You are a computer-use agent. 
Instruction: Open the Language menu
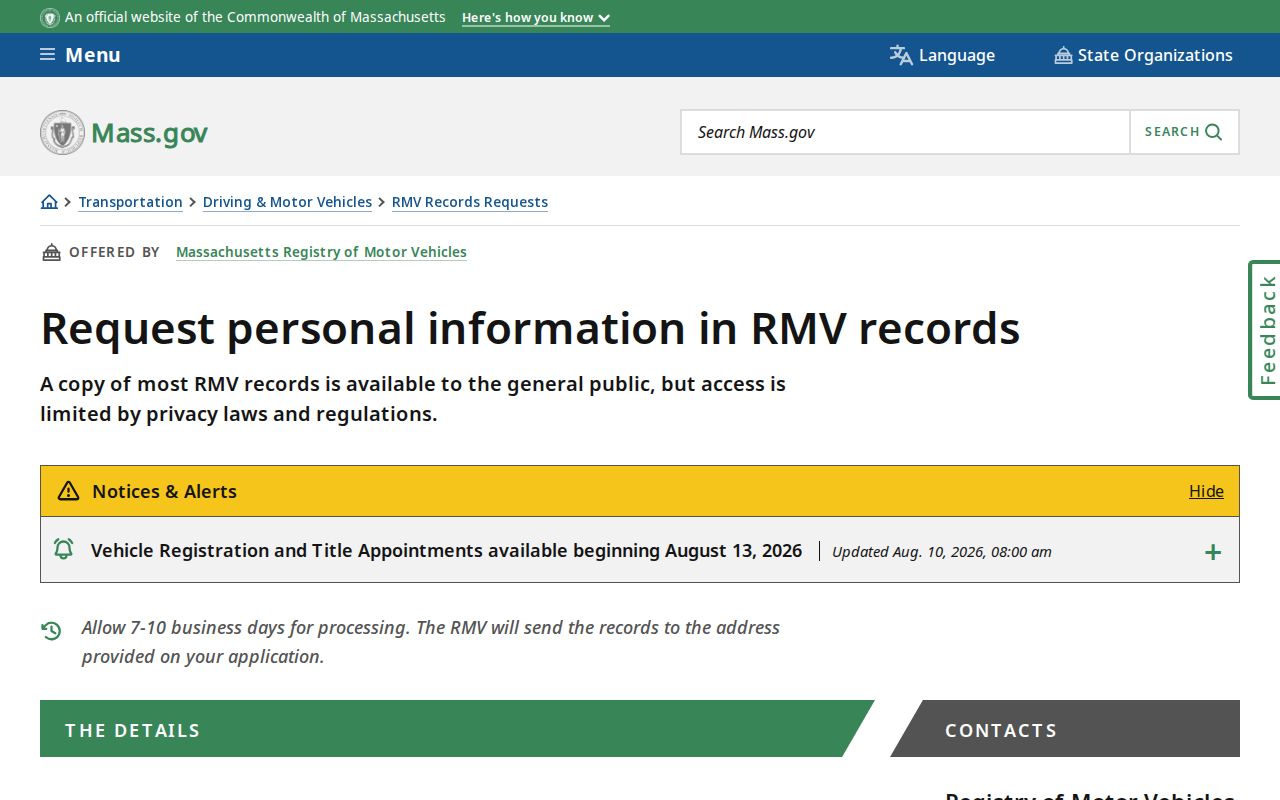[x=942, y=55]
